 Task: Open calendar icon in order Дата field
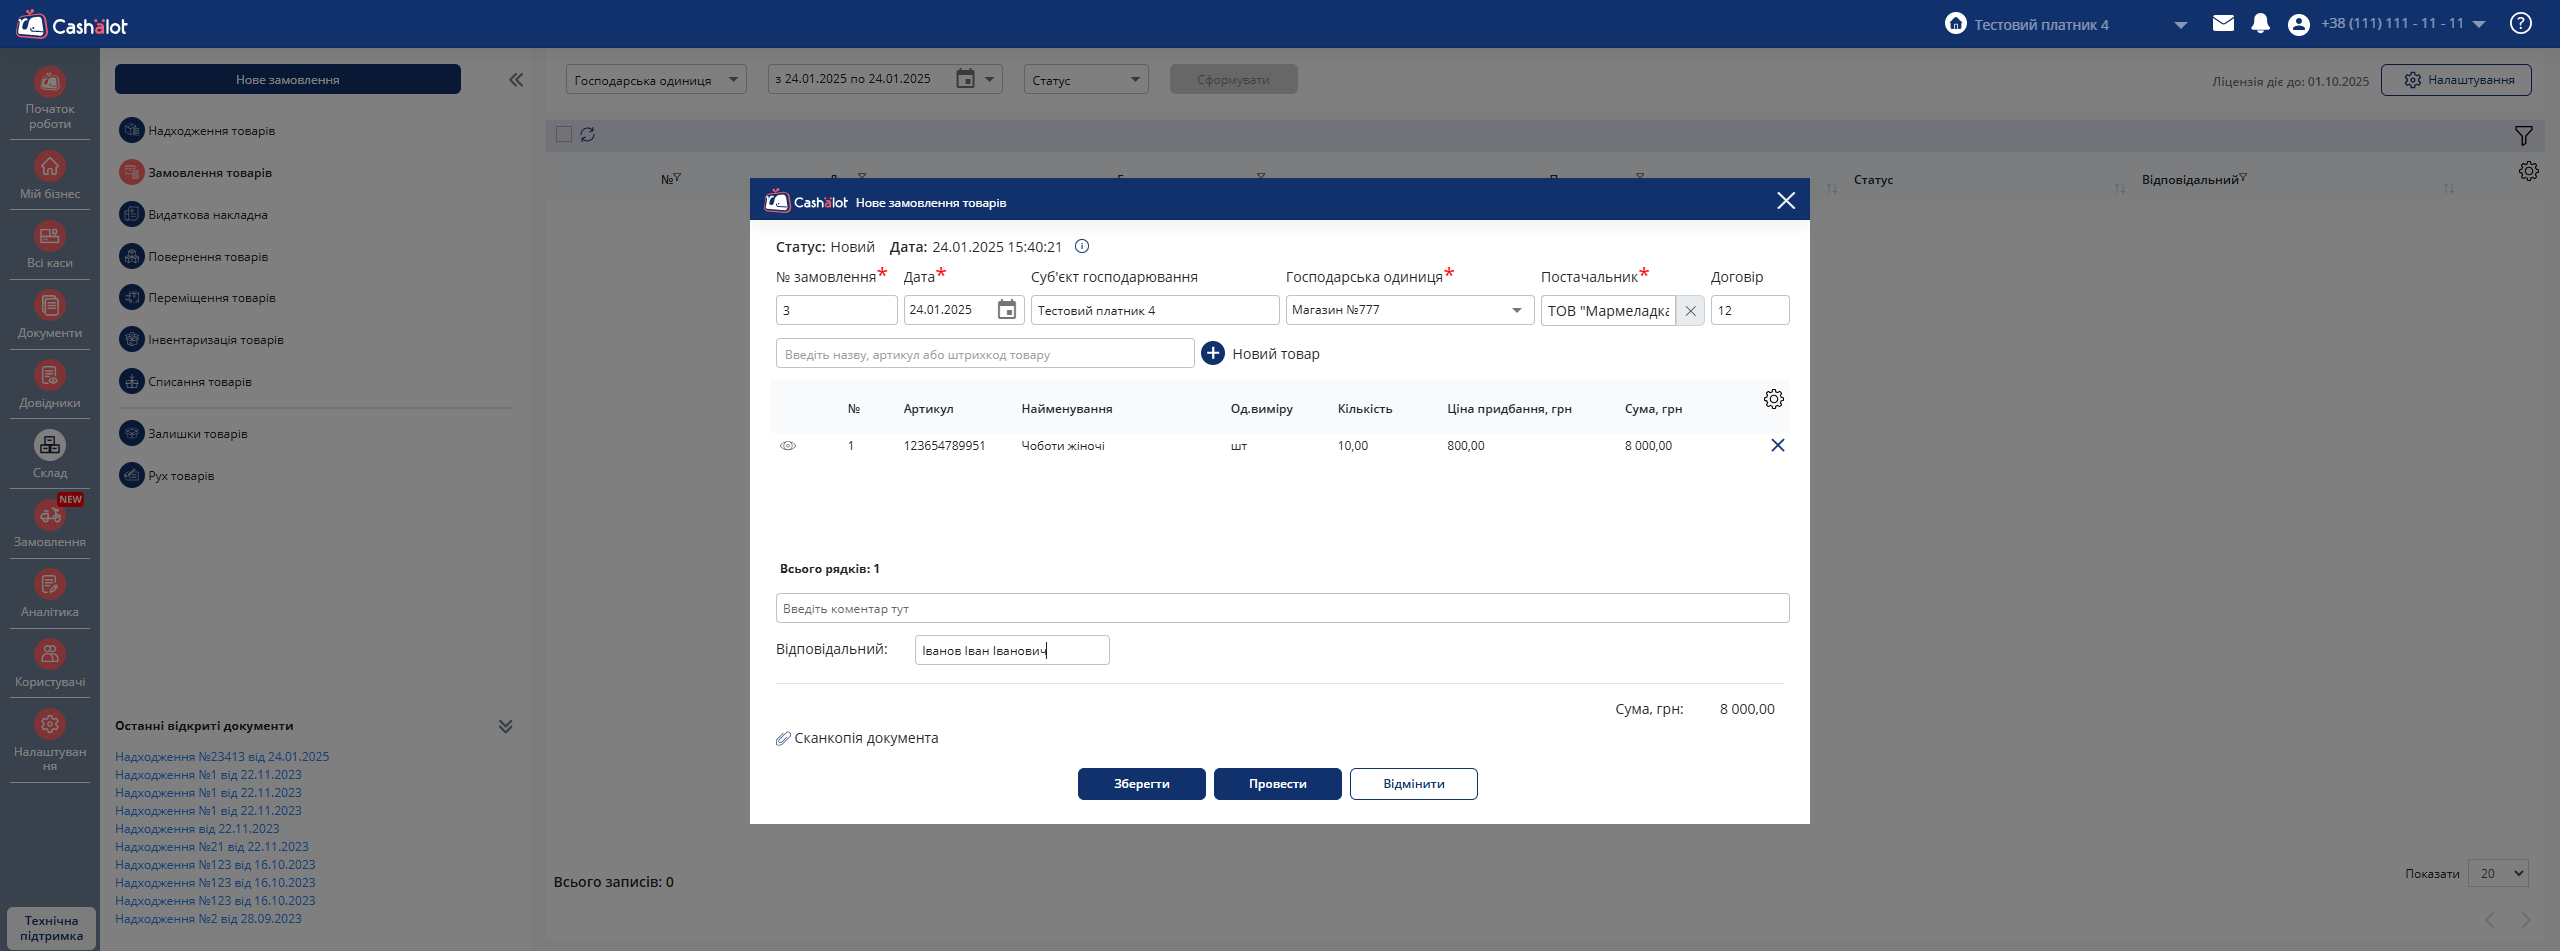pyautogui.click(x=1007, y=310)
